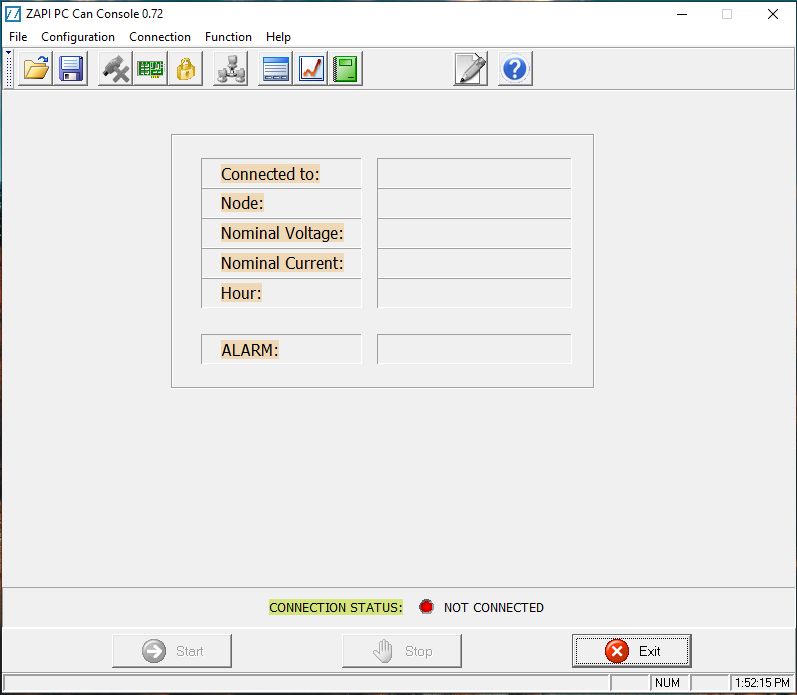Open the Connection menu
This screenshot has height=695, width=797.
click(x=160, y=37)
